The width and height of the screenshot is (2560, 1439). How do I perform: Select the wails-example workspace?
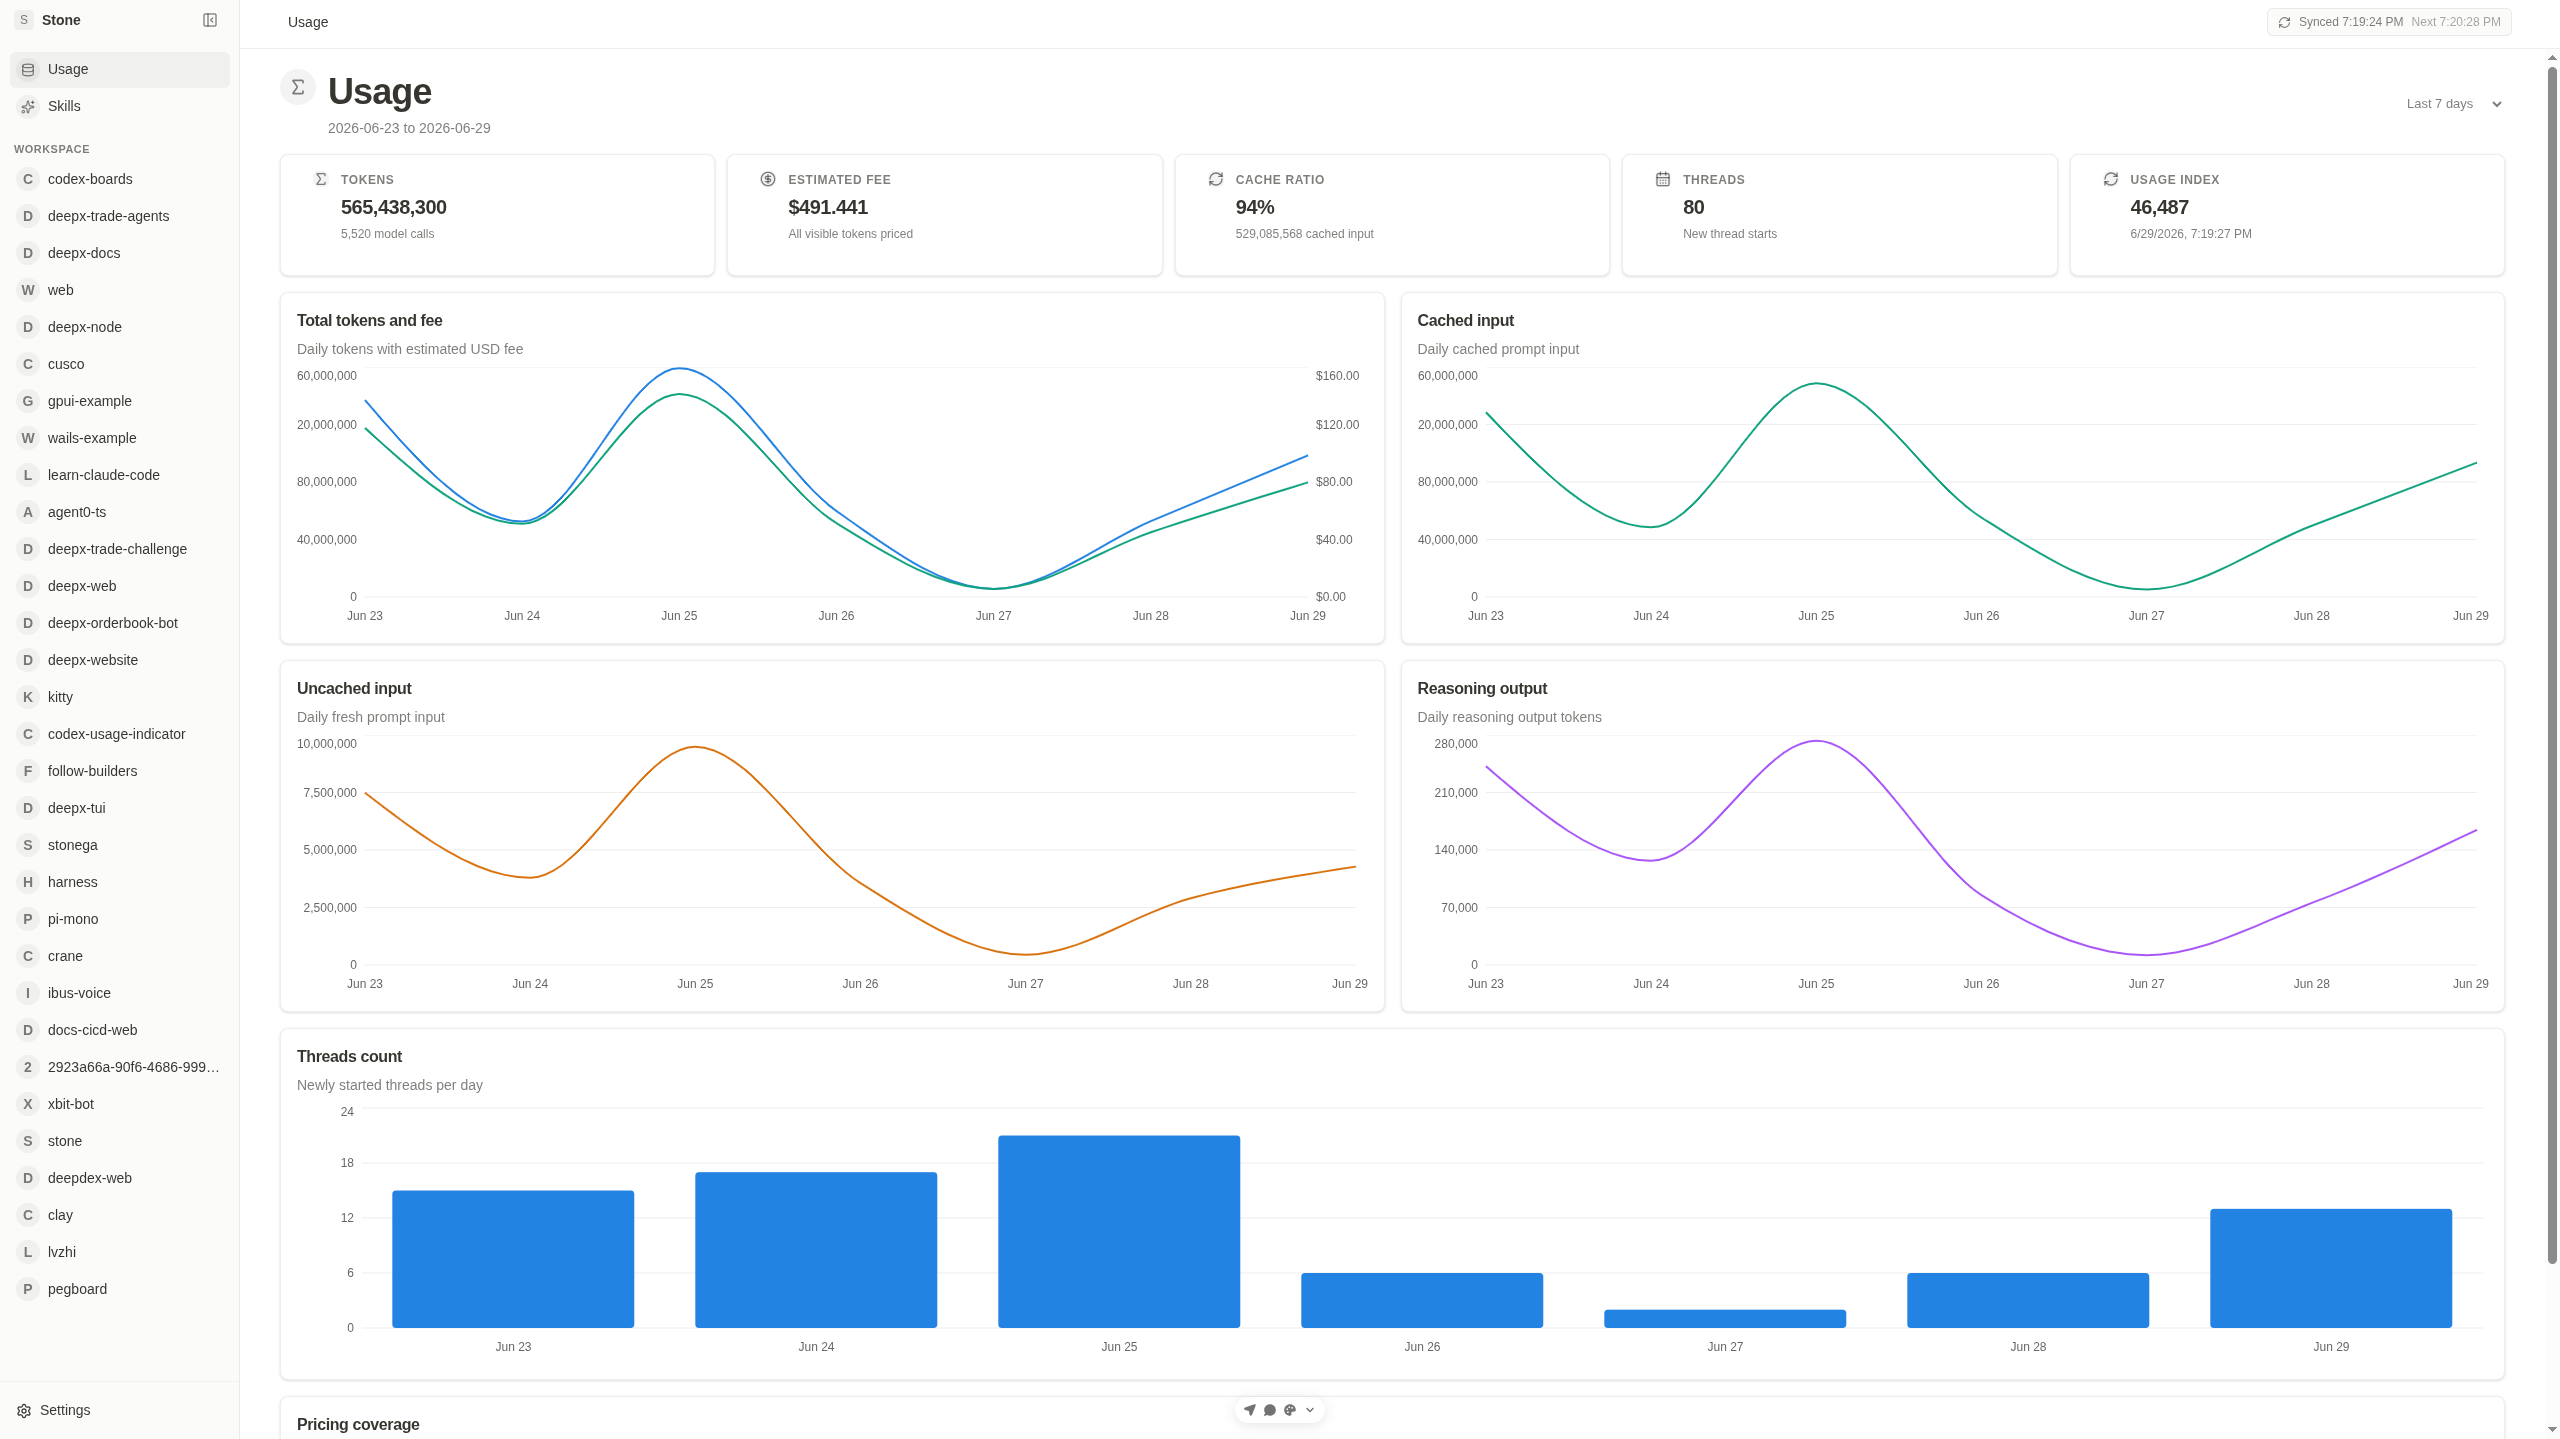click(120, 438)
